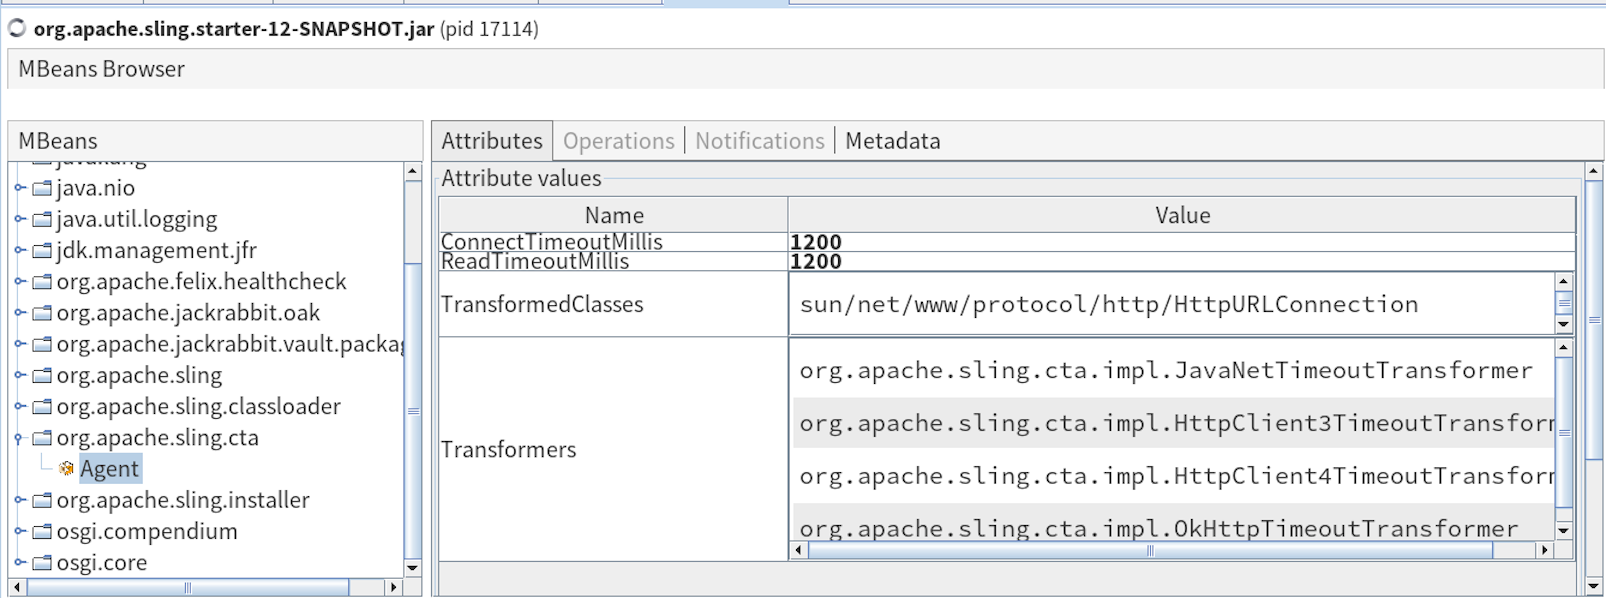Click MBeans tree scroll-down arrow

pyautogui.click(x=412, y=568)
